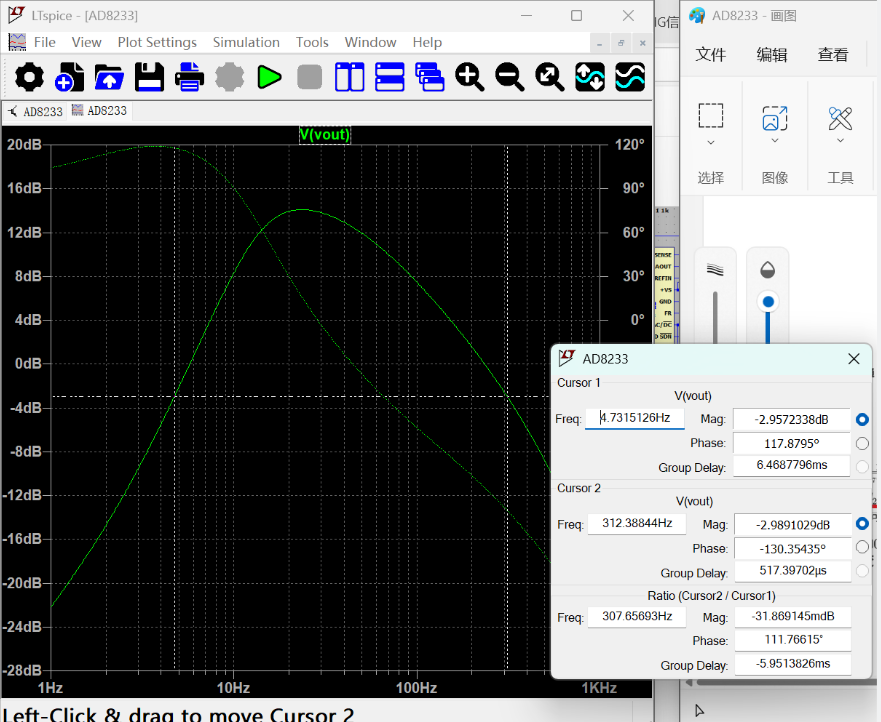881x722 pixels.
Task: Click the grey stop simulation button
Action: coord(310,77)
